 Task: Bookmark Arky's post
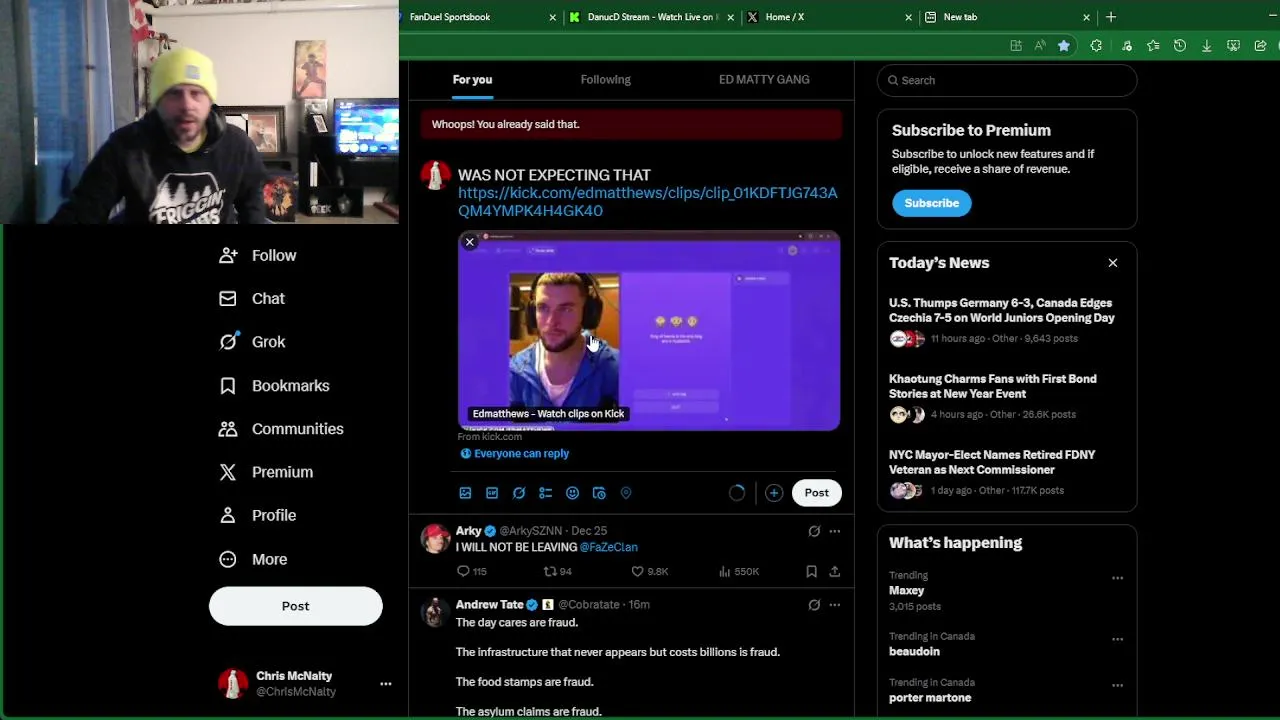811,571
